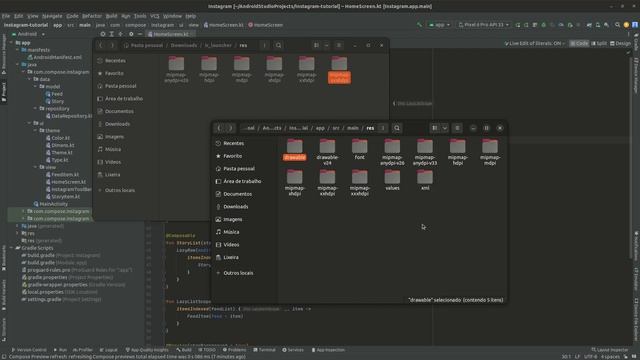Go back in the ic_launcher Files window
Viewport: 640px width, 360px height.
coord(101,45)
